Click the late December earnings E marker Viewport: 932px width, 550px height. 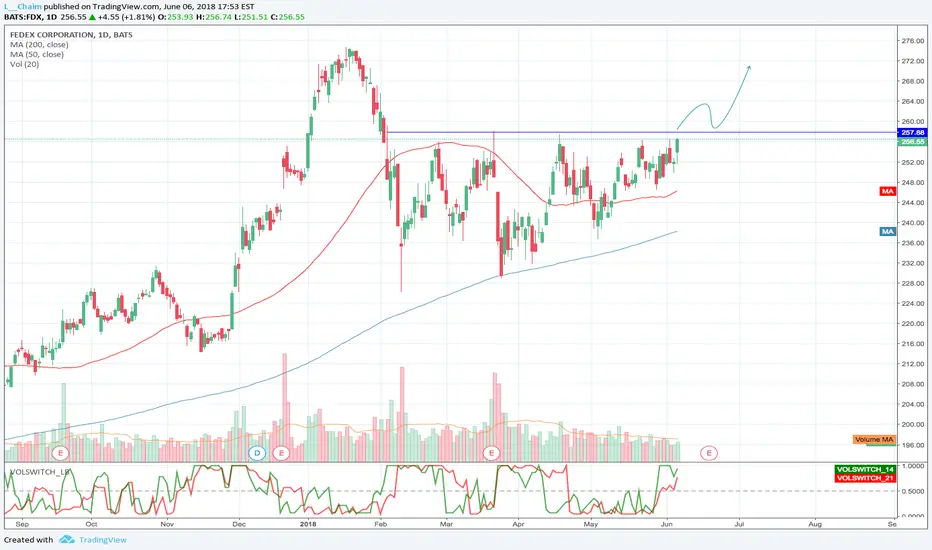coord(281,453)
